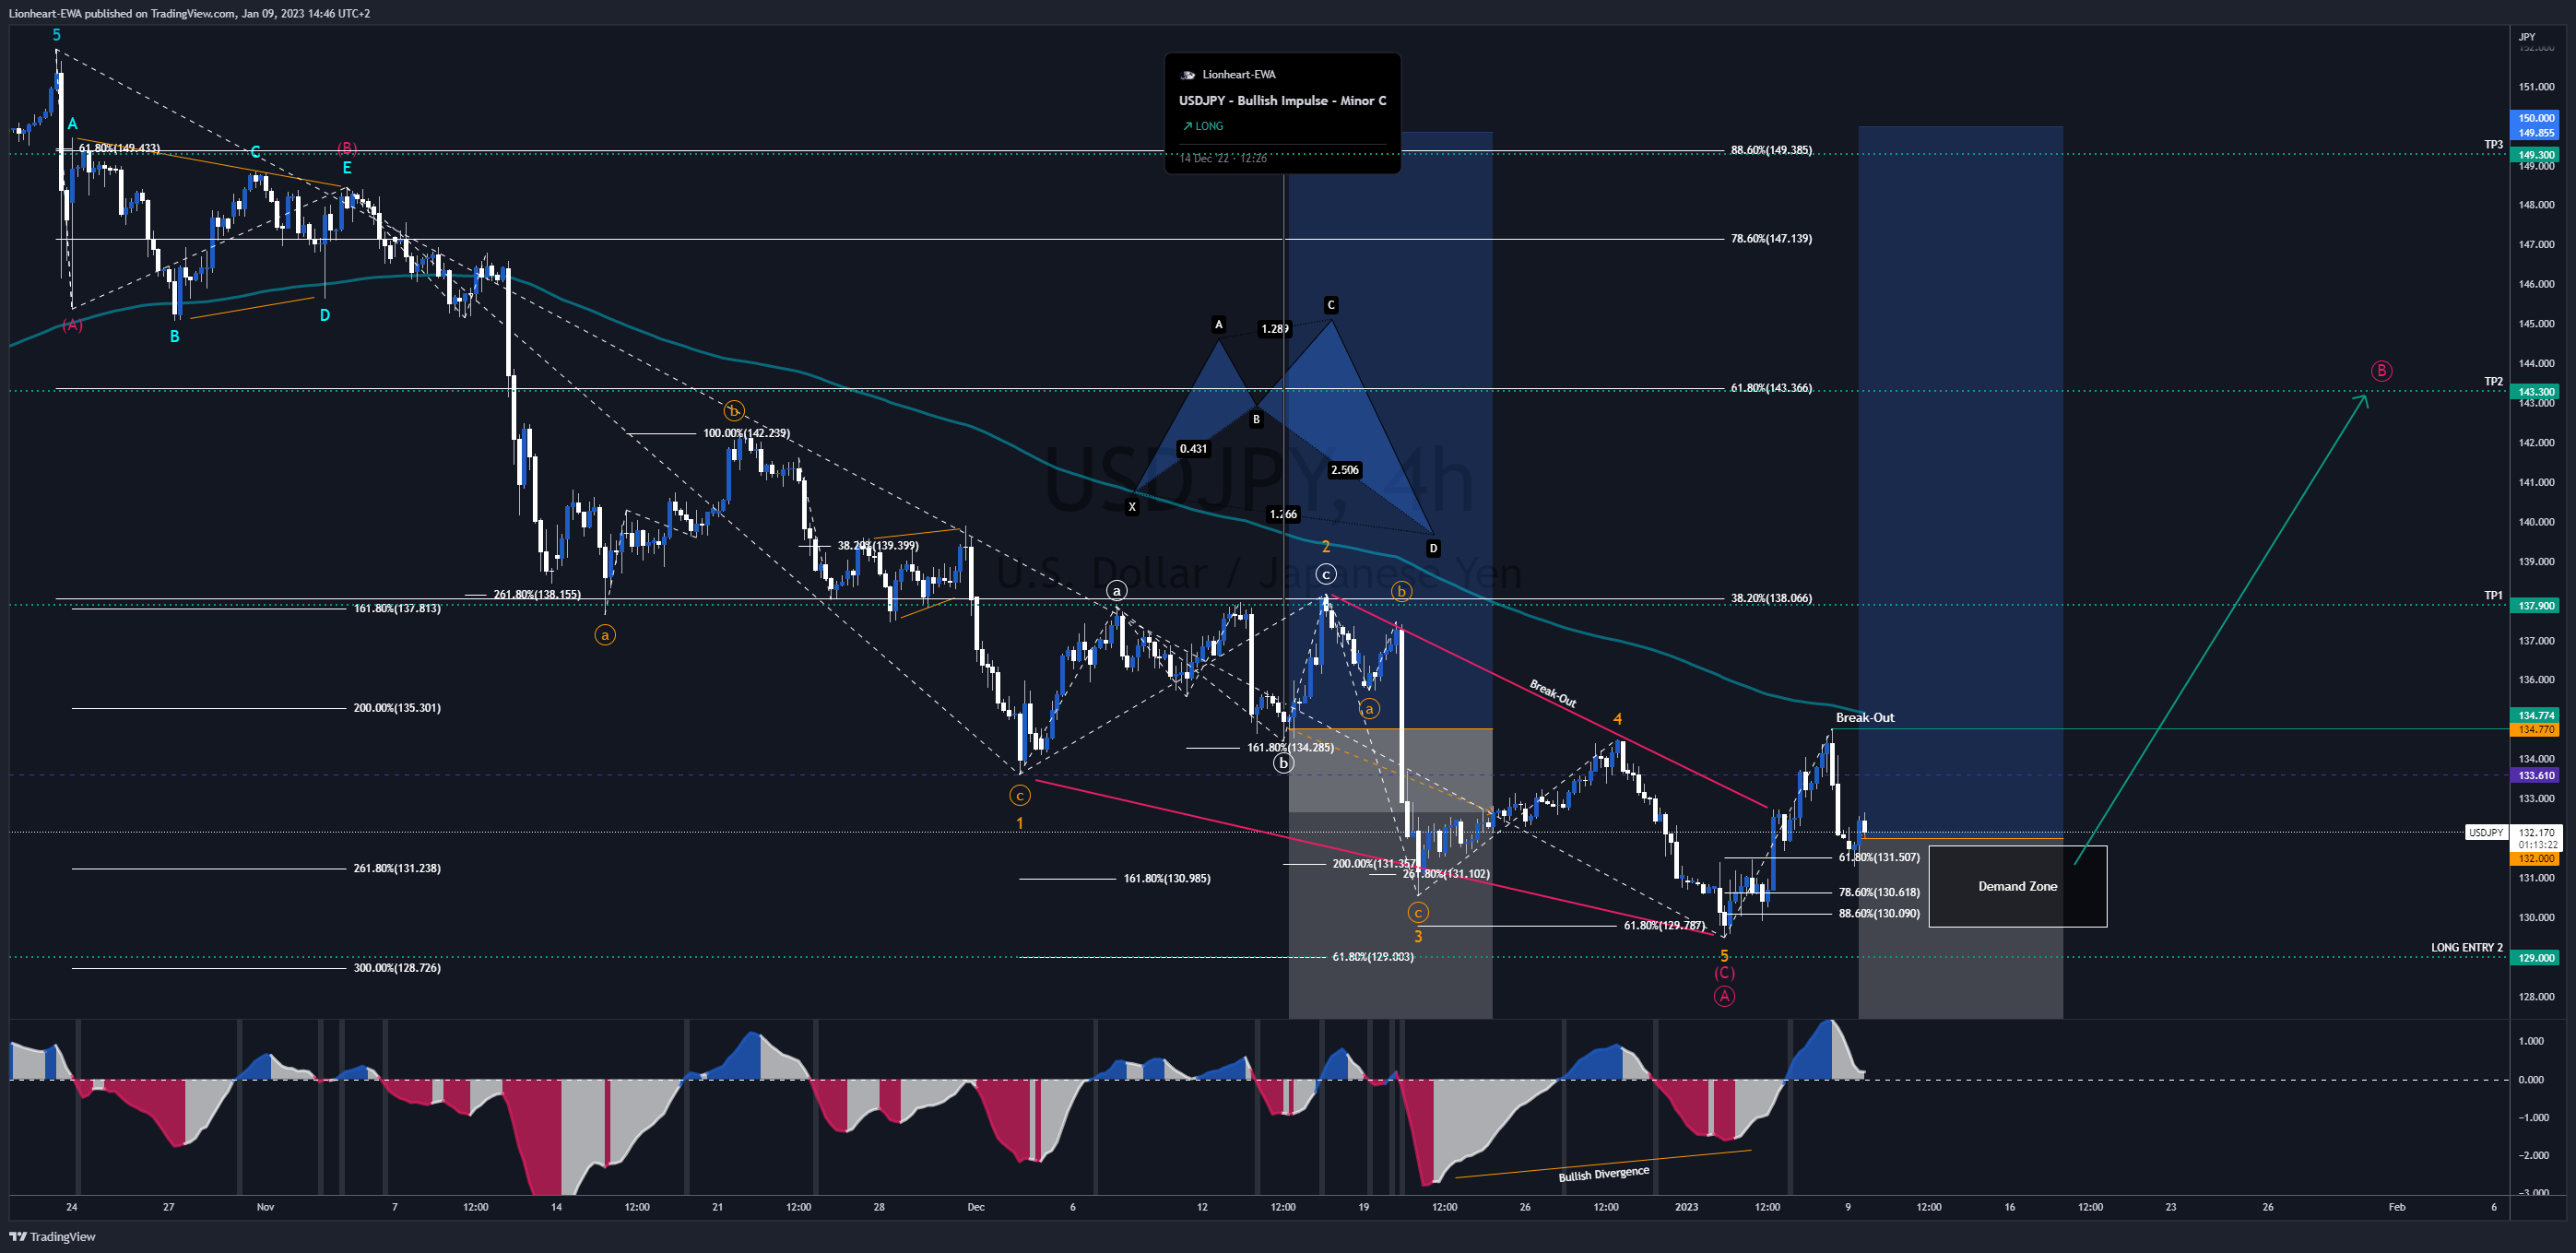Click the '161.80%(130.985)' fib label
This screenshot has width=2576, height=1253.
pos(1166,879)
